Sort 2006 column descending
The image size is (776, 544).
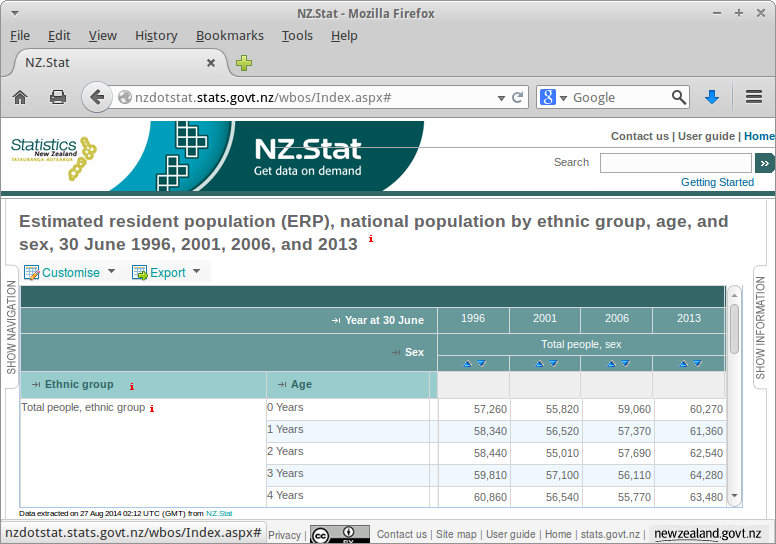tap(625, 363)
